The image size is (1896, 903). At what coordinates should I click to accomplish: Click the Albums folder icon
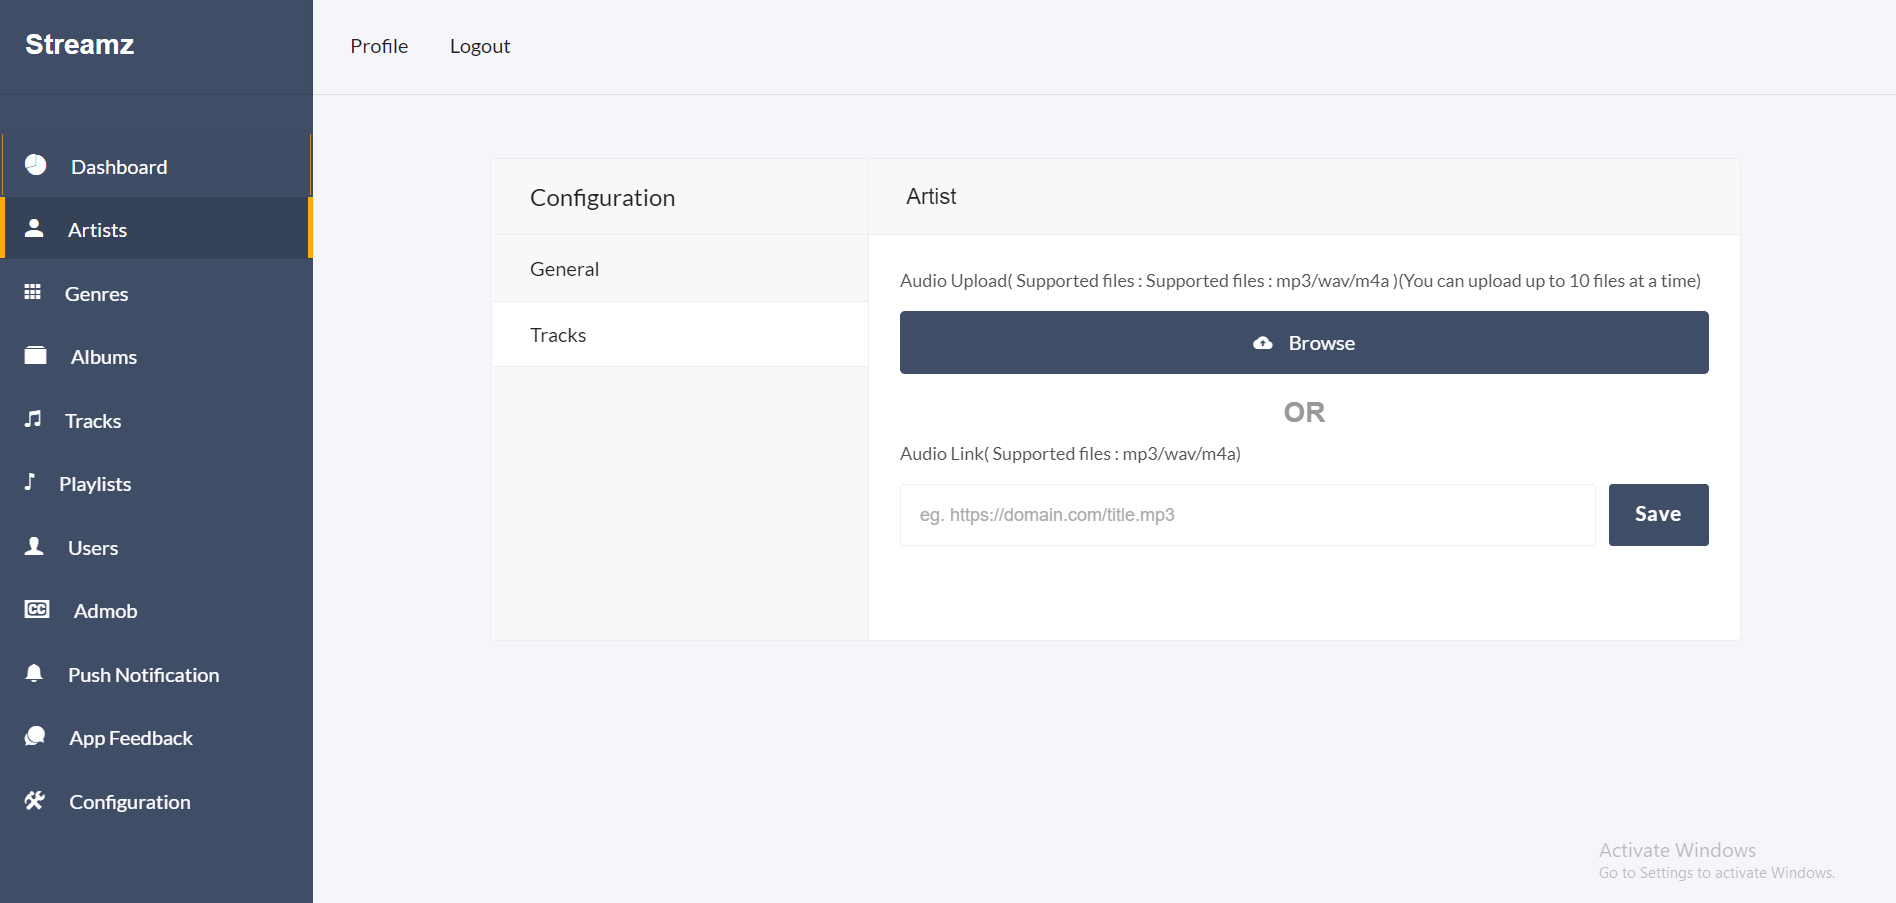click(36, 355)
